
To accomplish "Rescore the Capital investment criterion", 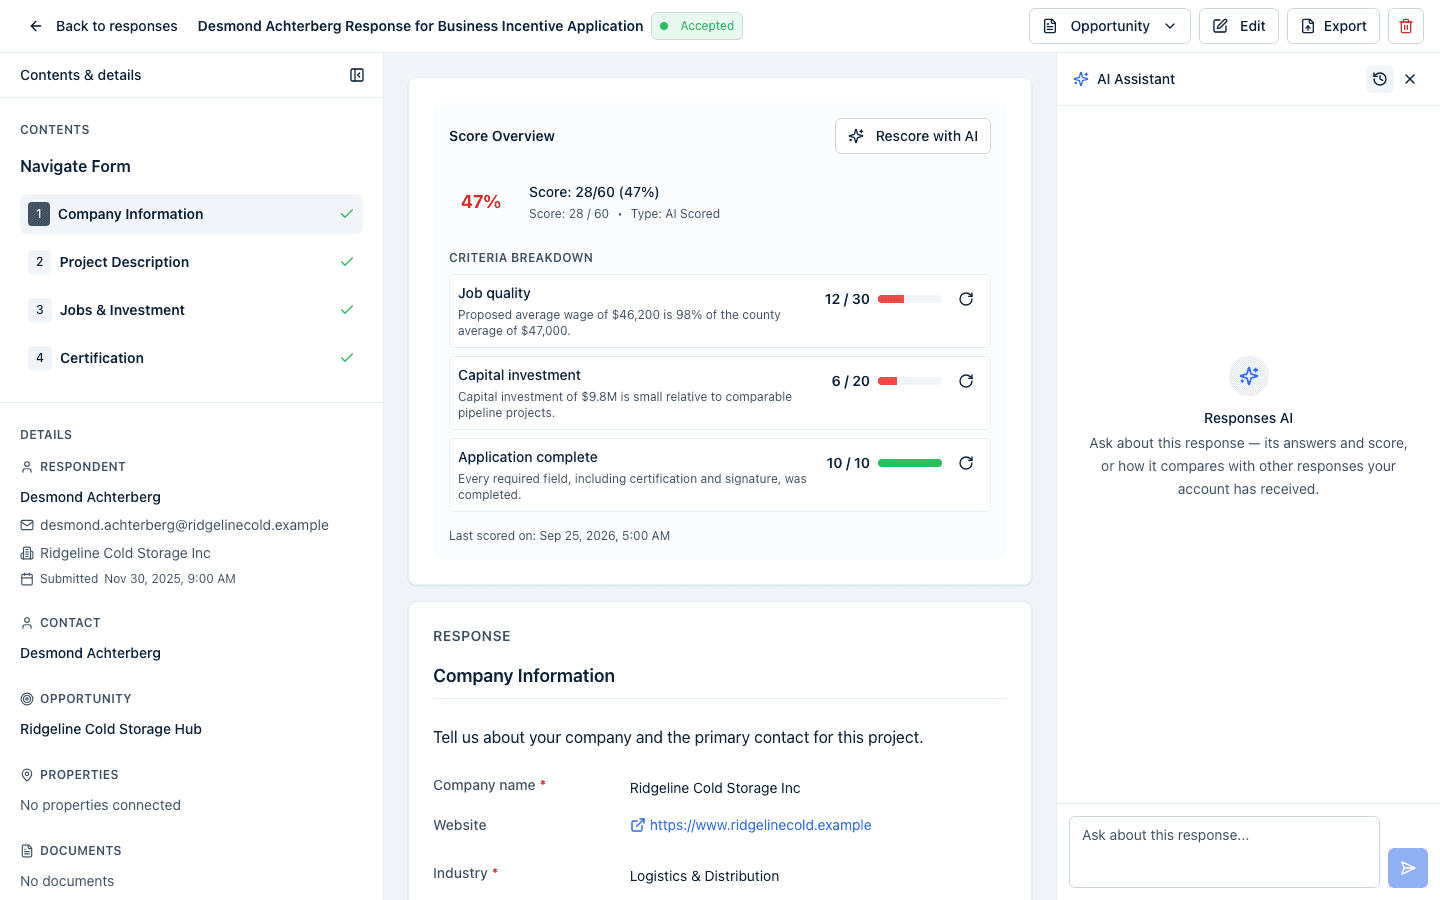I will [x=966, y=381].
